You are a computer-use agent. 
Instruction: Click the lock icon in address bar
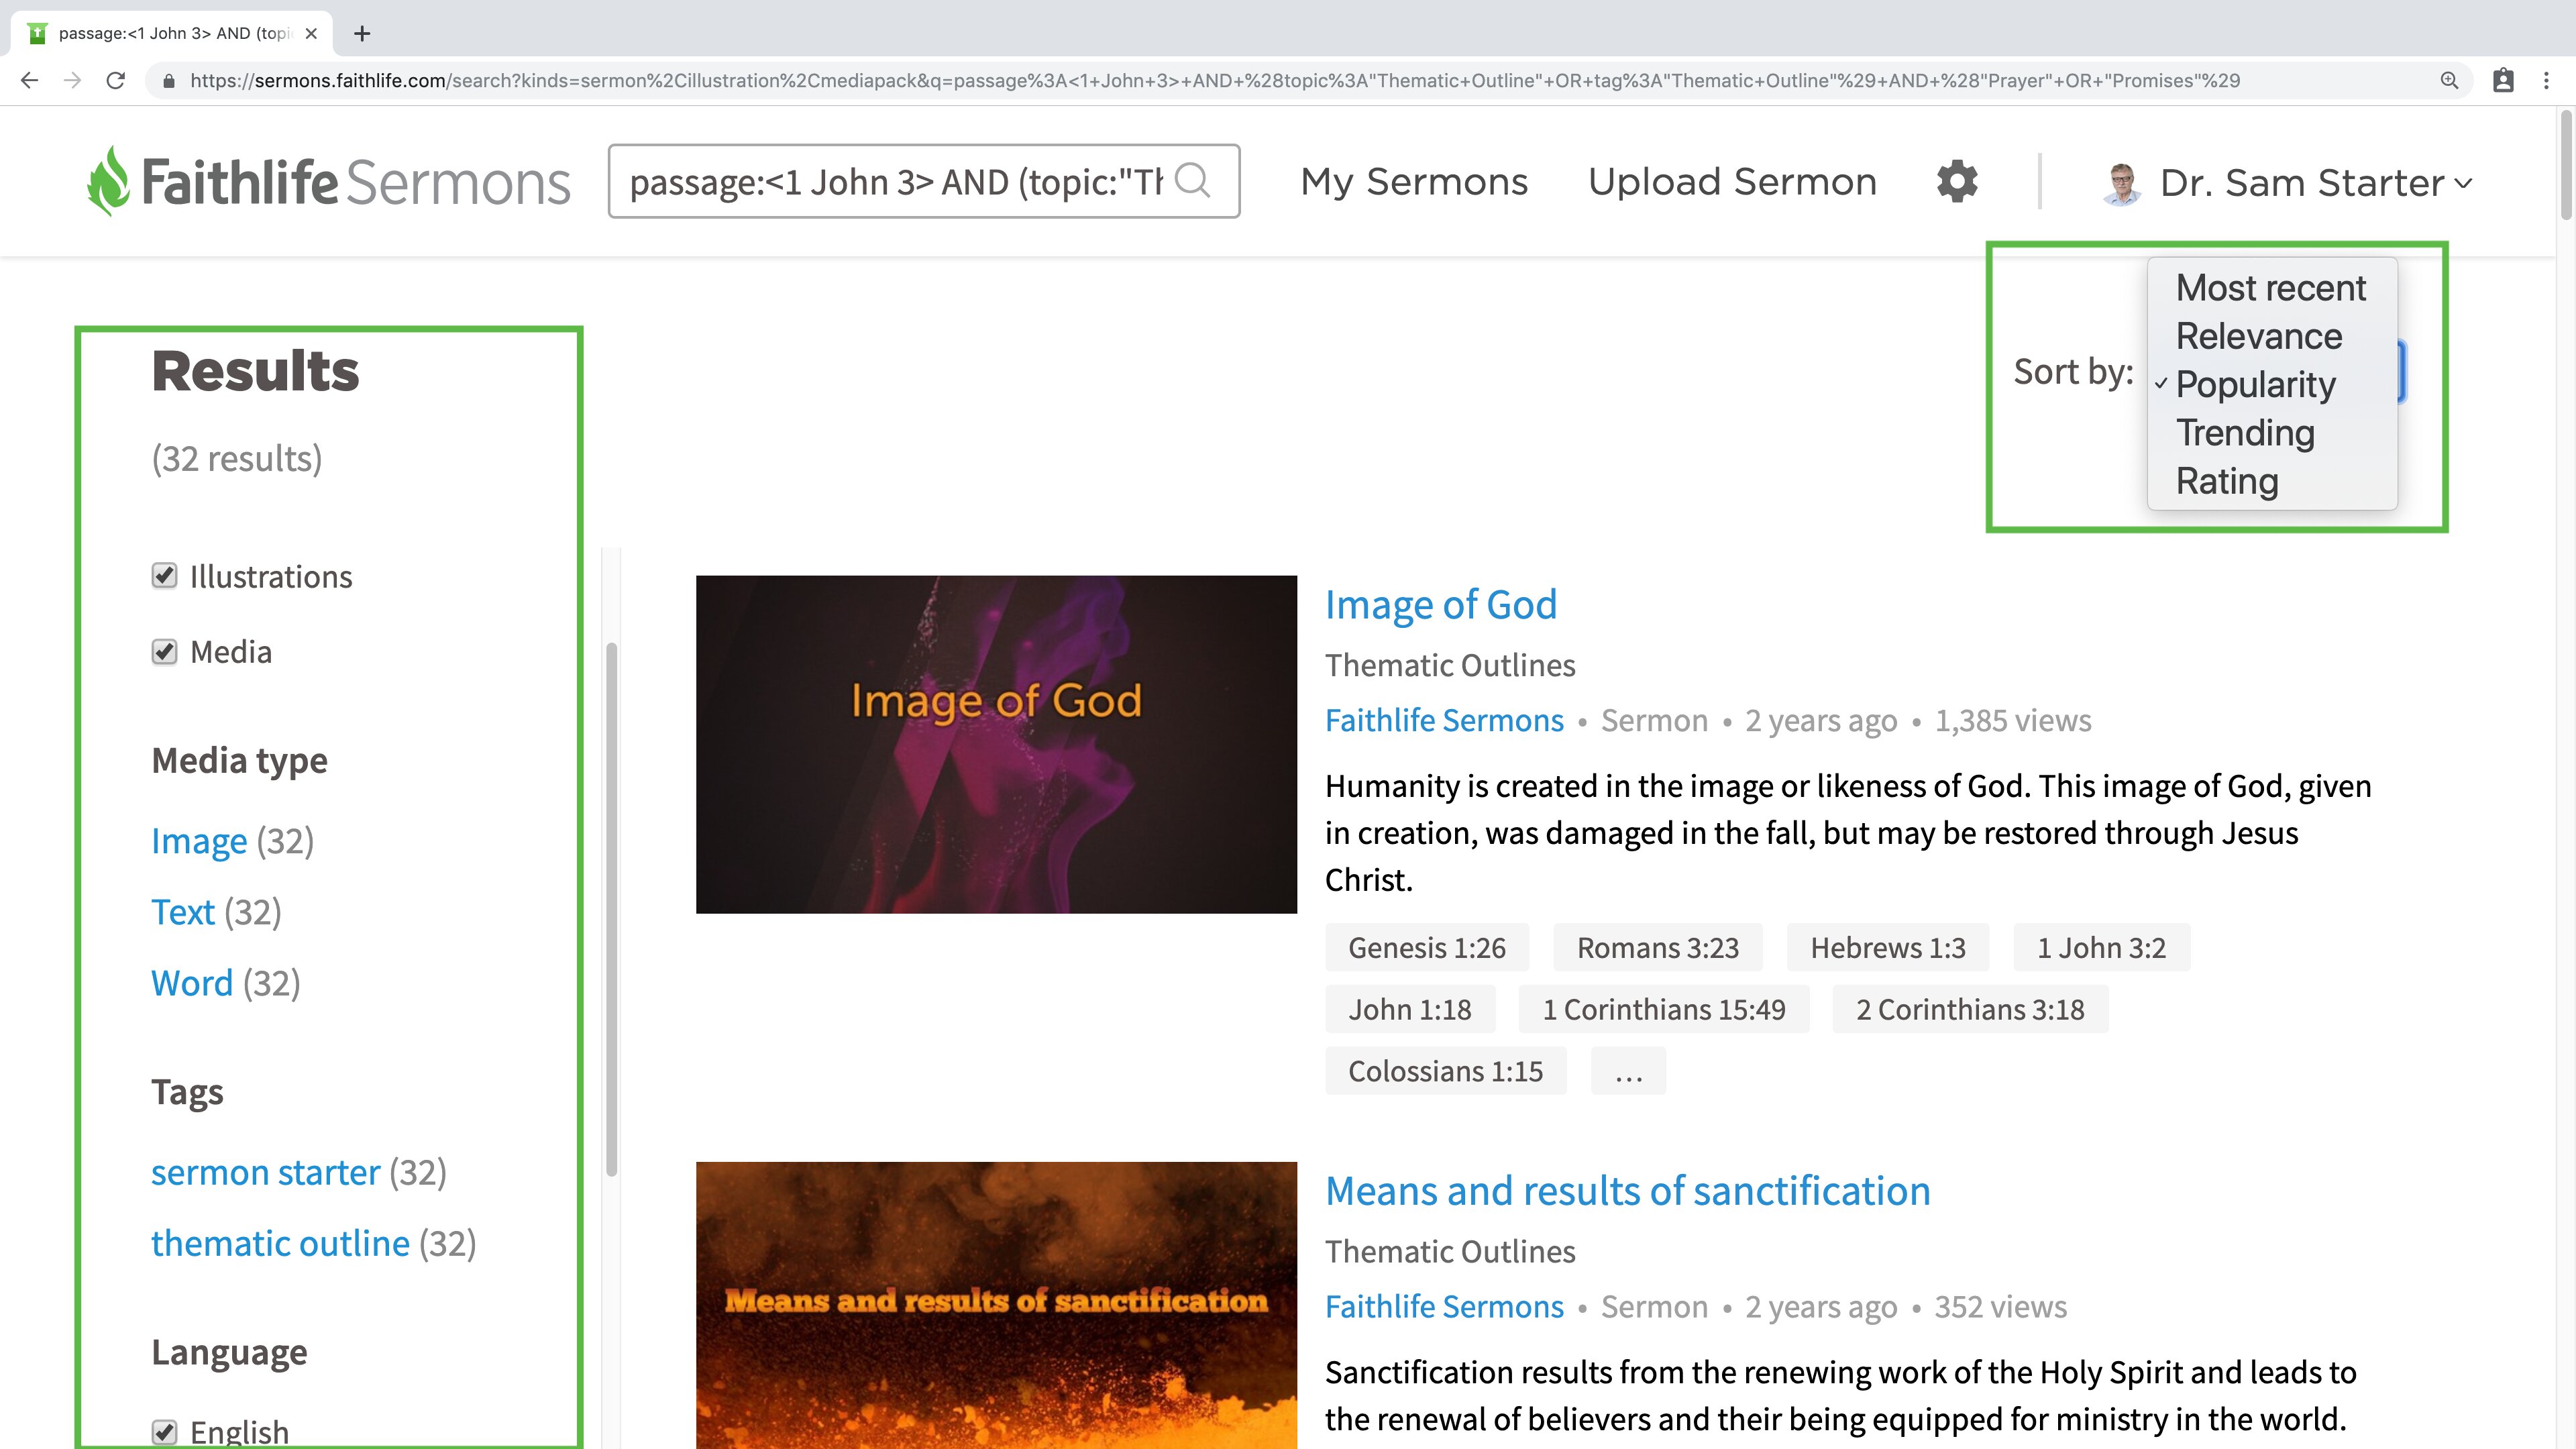point(168,80)
